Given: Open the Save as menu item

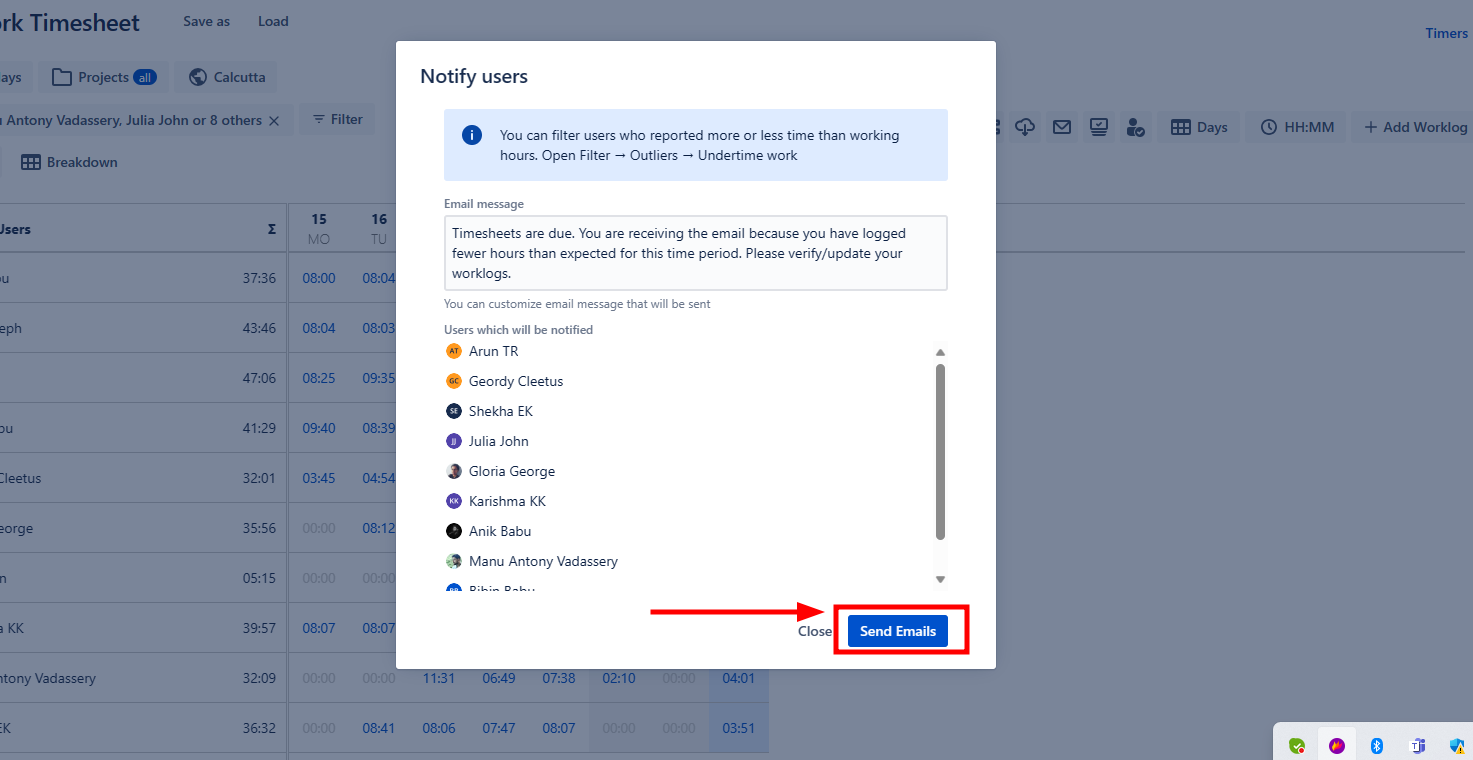Looking at the screenshot, I should pos(206,21).
